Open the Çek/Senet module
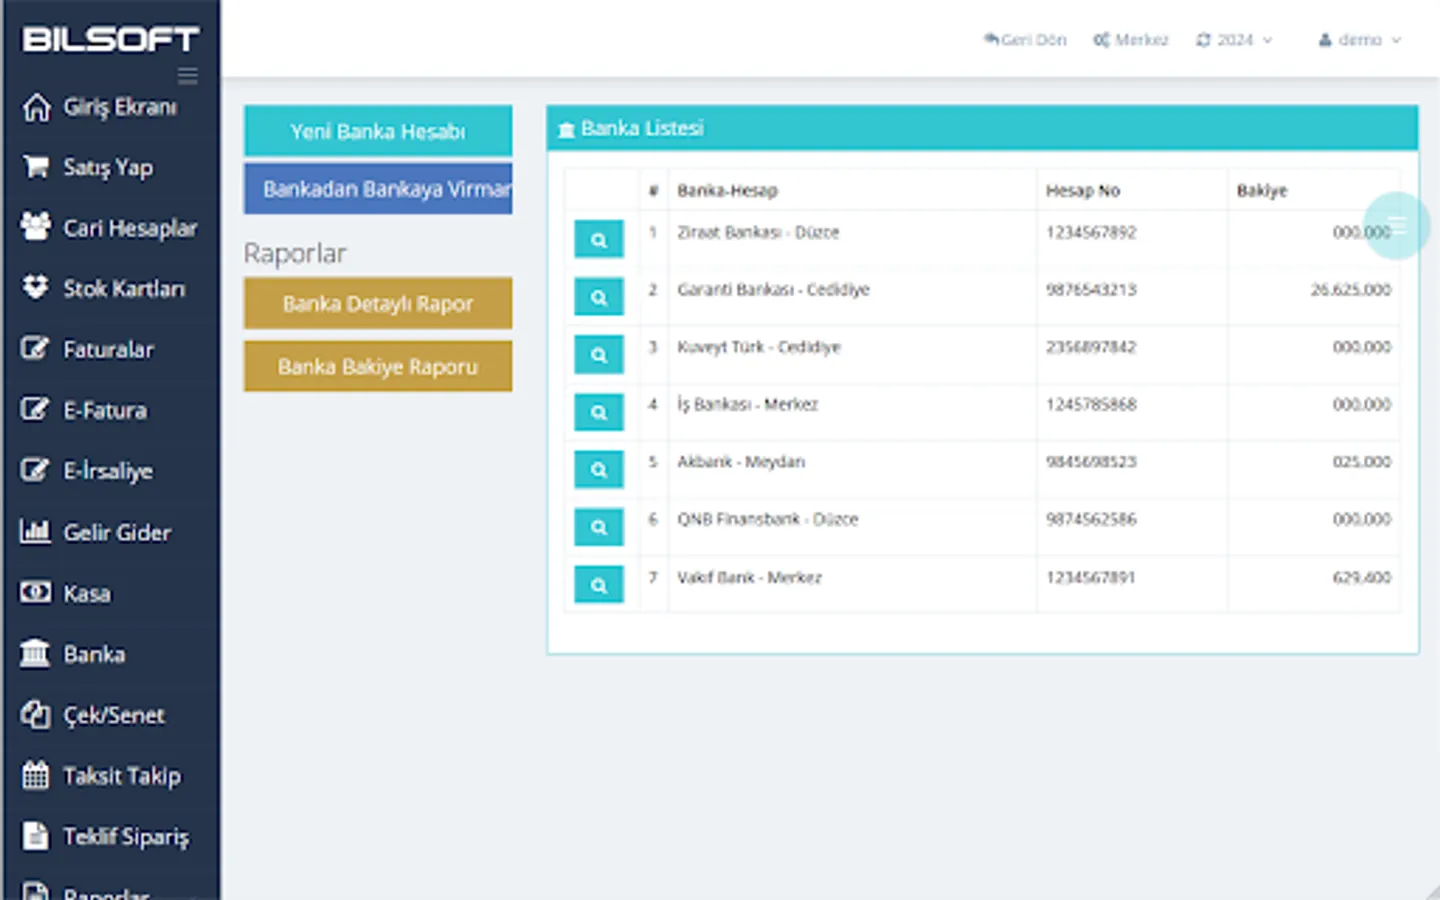This screenshot has height=900, width=1440. point(114,715)
